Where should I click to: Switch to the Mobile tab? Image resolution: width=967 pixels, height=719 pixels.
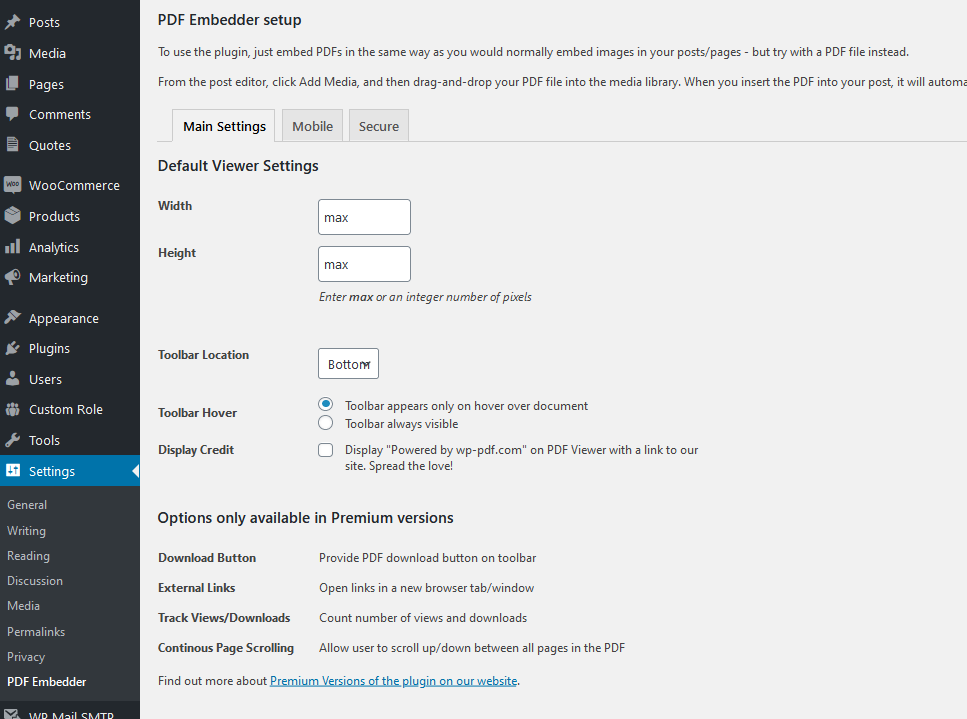(x=313, y=126)
